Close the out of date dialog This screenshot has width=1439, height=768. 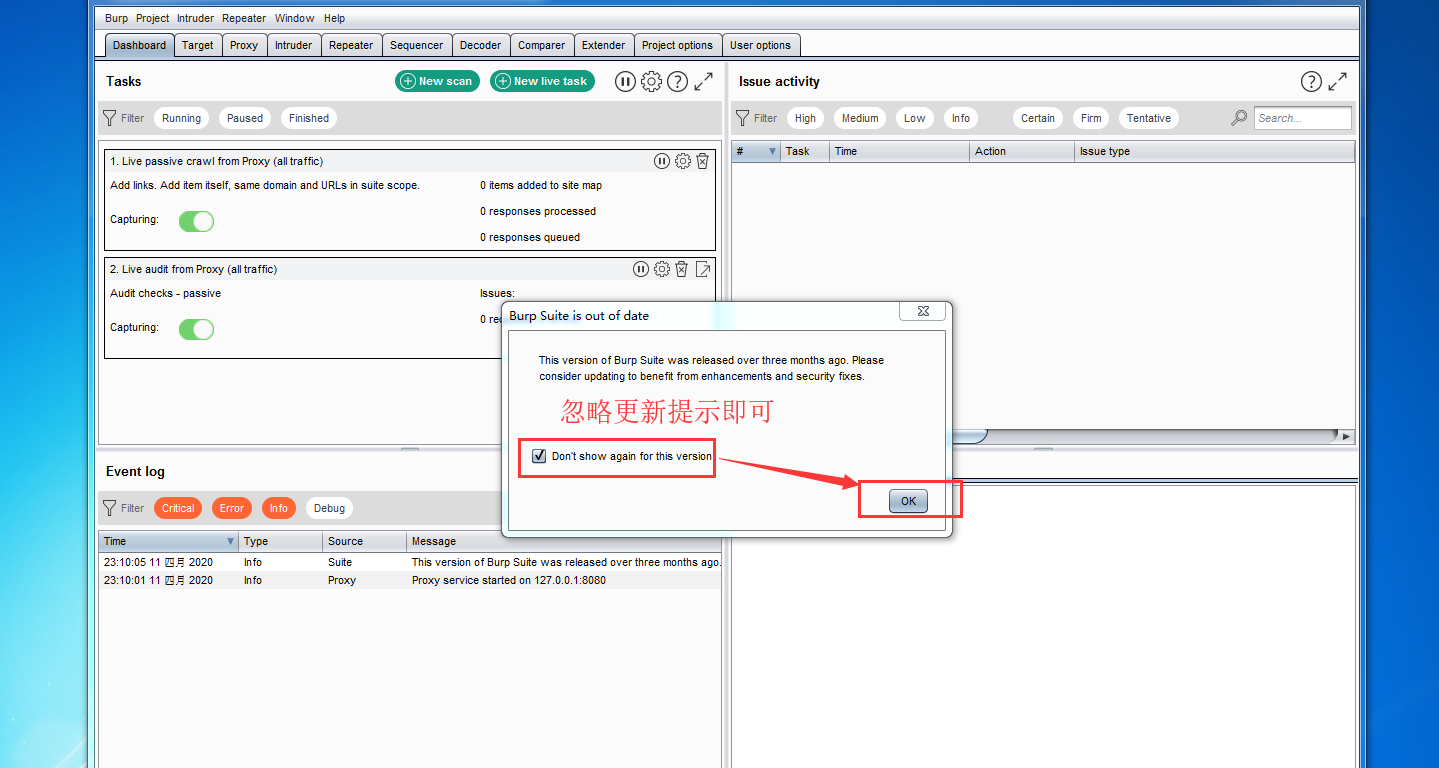923,312
